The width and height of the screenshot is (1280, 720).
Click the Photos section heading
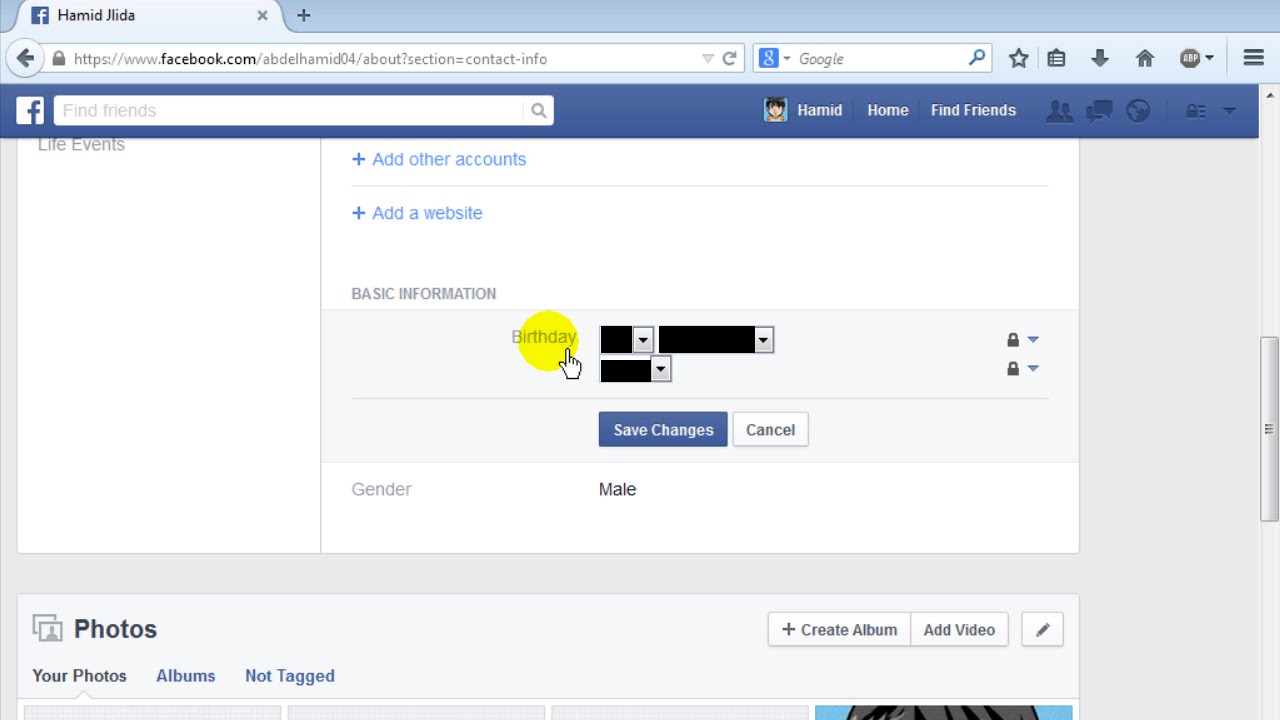tap(115, 629)
